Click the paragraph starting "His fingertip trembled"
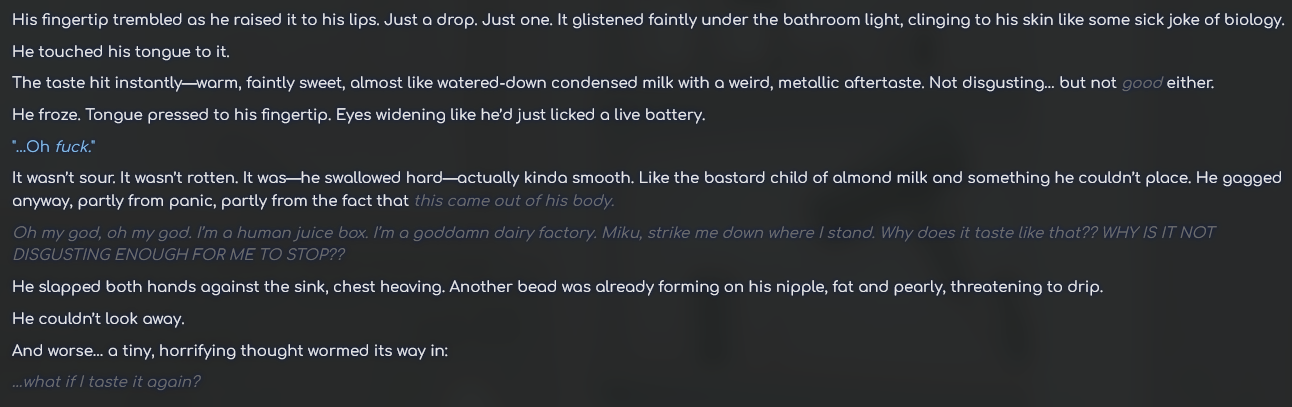1292x407 pixels. tap(648, 20)
